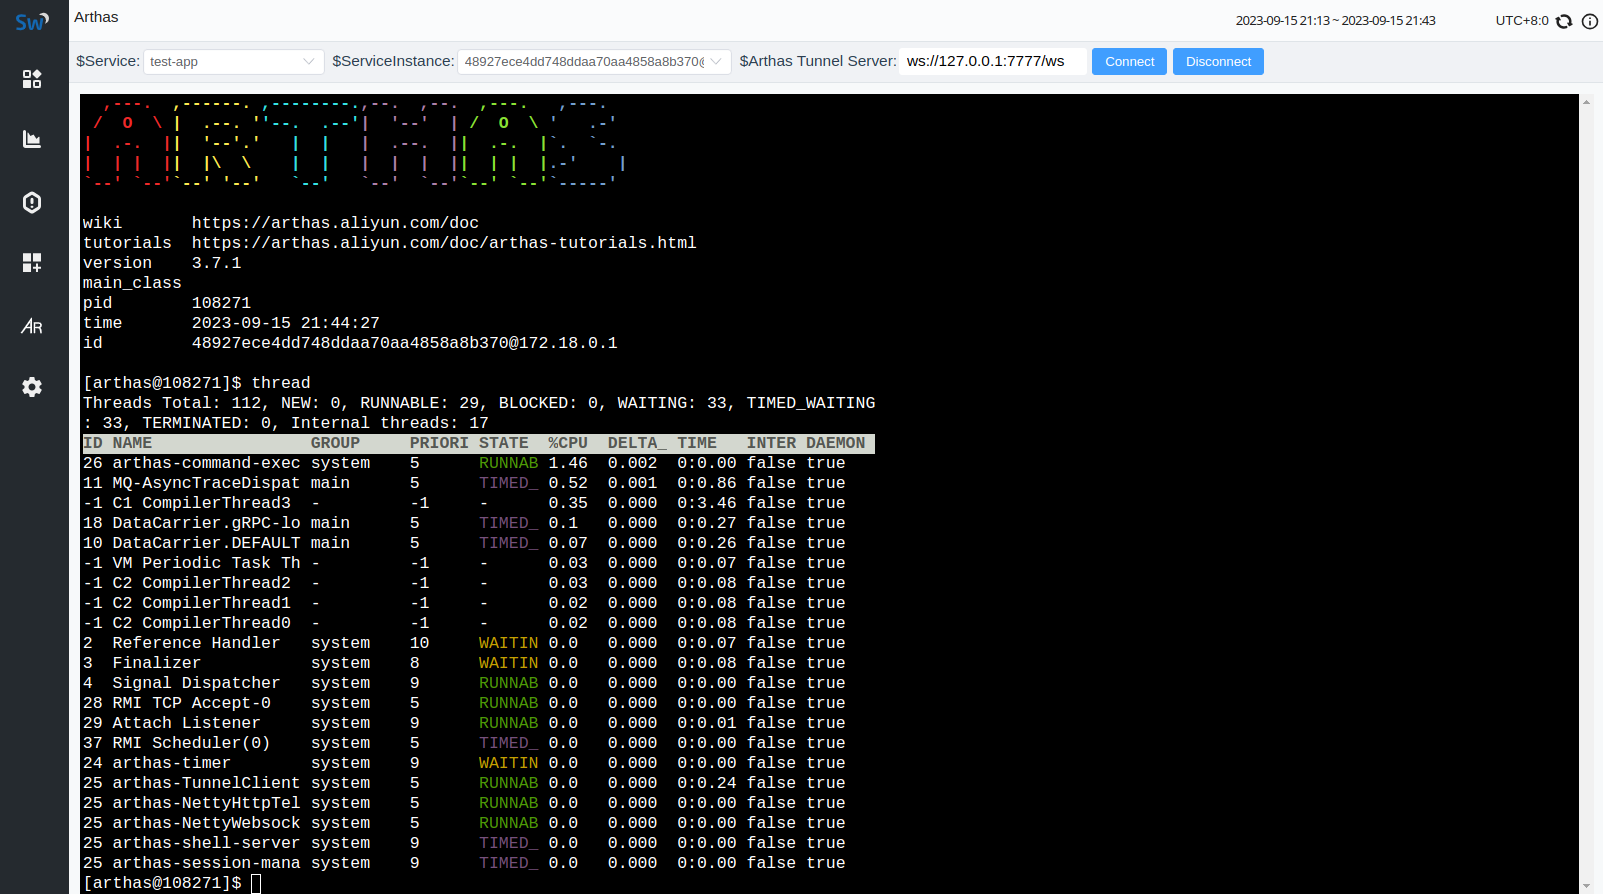Click the Connect button
The width and height of the screenshot is (1603, 894).
(x=1130, y=62)
